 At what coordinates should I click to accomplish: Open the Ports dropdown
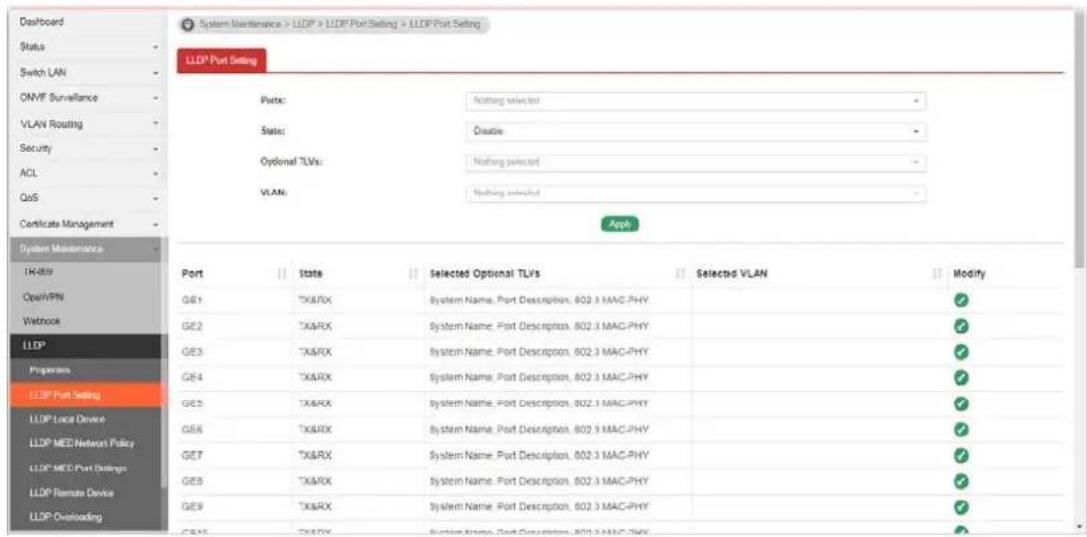(x=696, y=101)
